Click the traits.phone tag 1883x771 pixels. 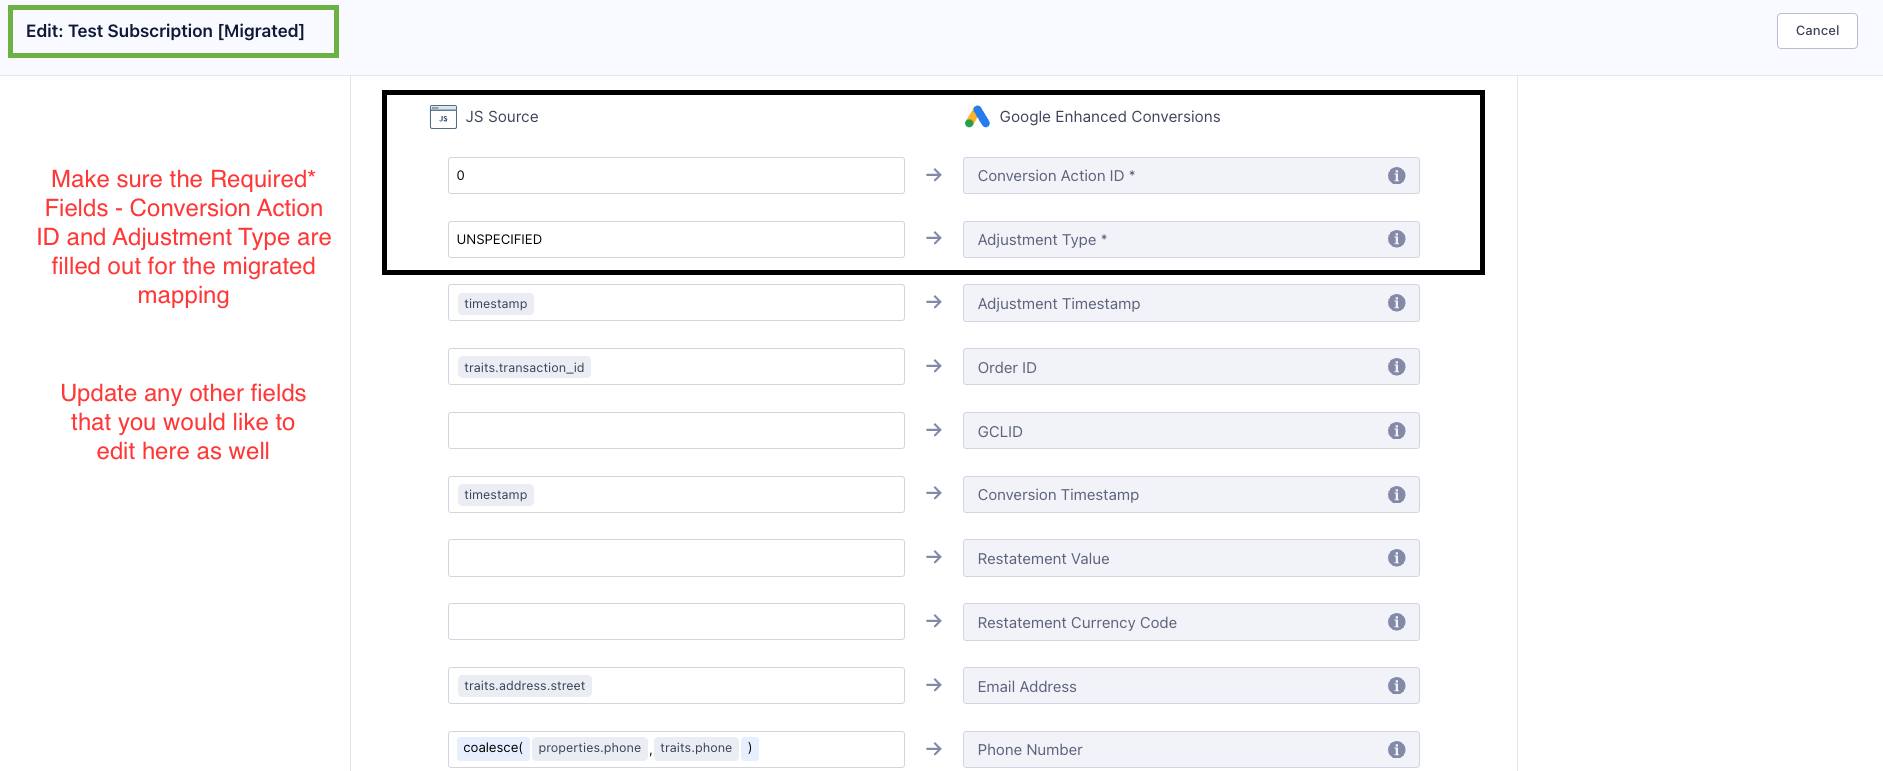[x=696, y=748]
